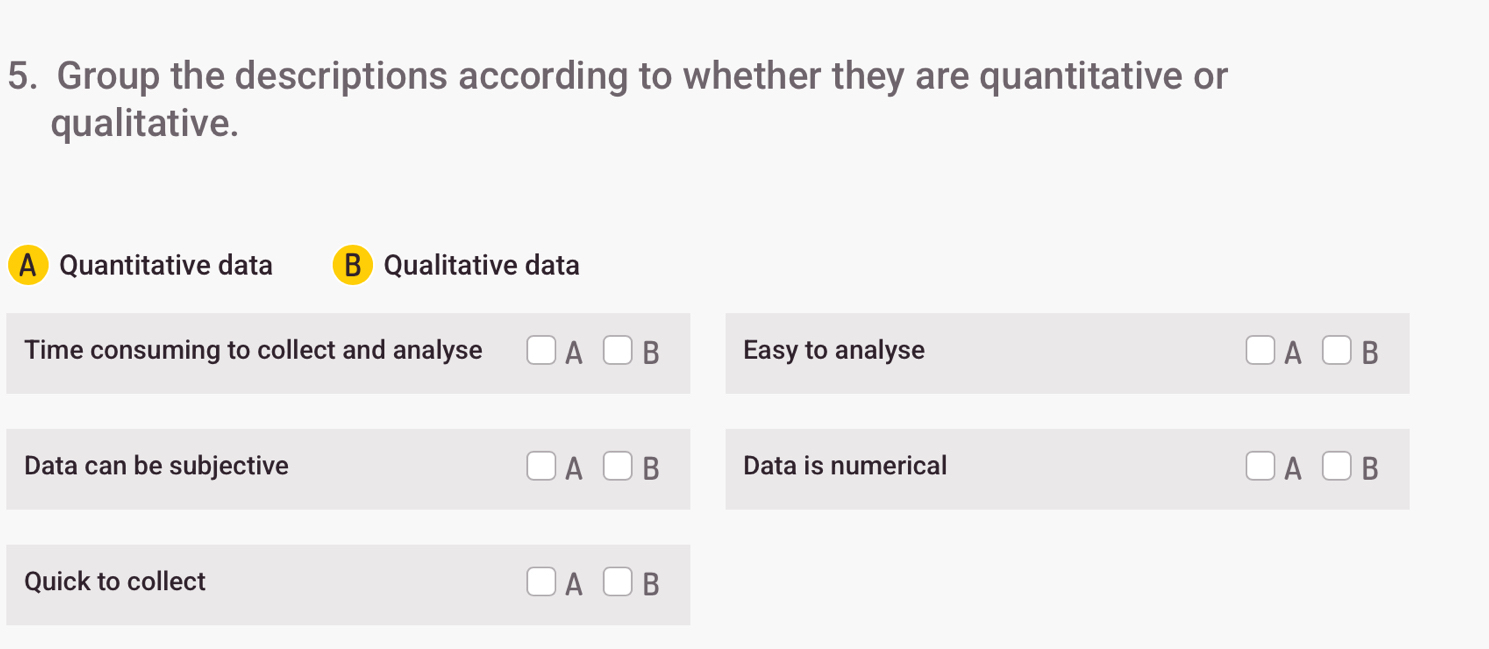Select A for Quick to collect
Viewport: 1489px width, 649px height.
click(x=541, y=582)
